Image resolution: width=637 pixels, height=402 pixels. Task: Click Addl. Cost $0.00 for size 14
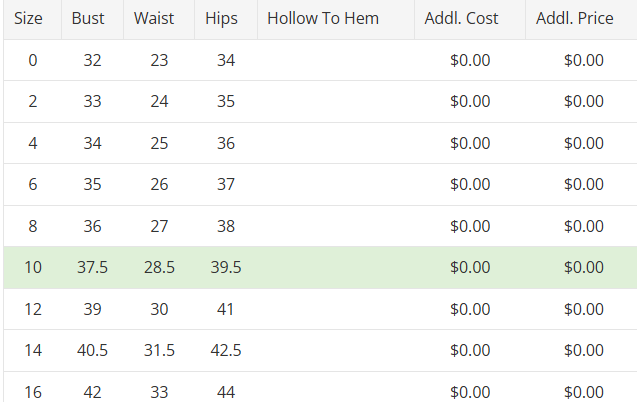pyautogui.click(x=470, y=351)
